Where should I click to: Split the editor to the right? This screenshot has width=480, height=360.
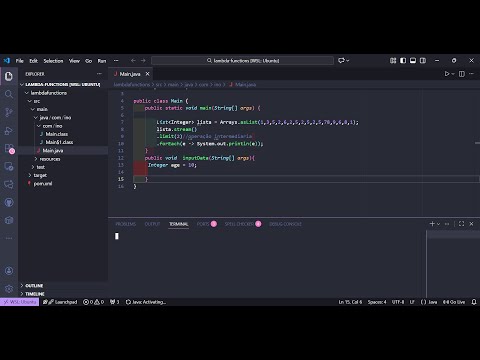462,74
